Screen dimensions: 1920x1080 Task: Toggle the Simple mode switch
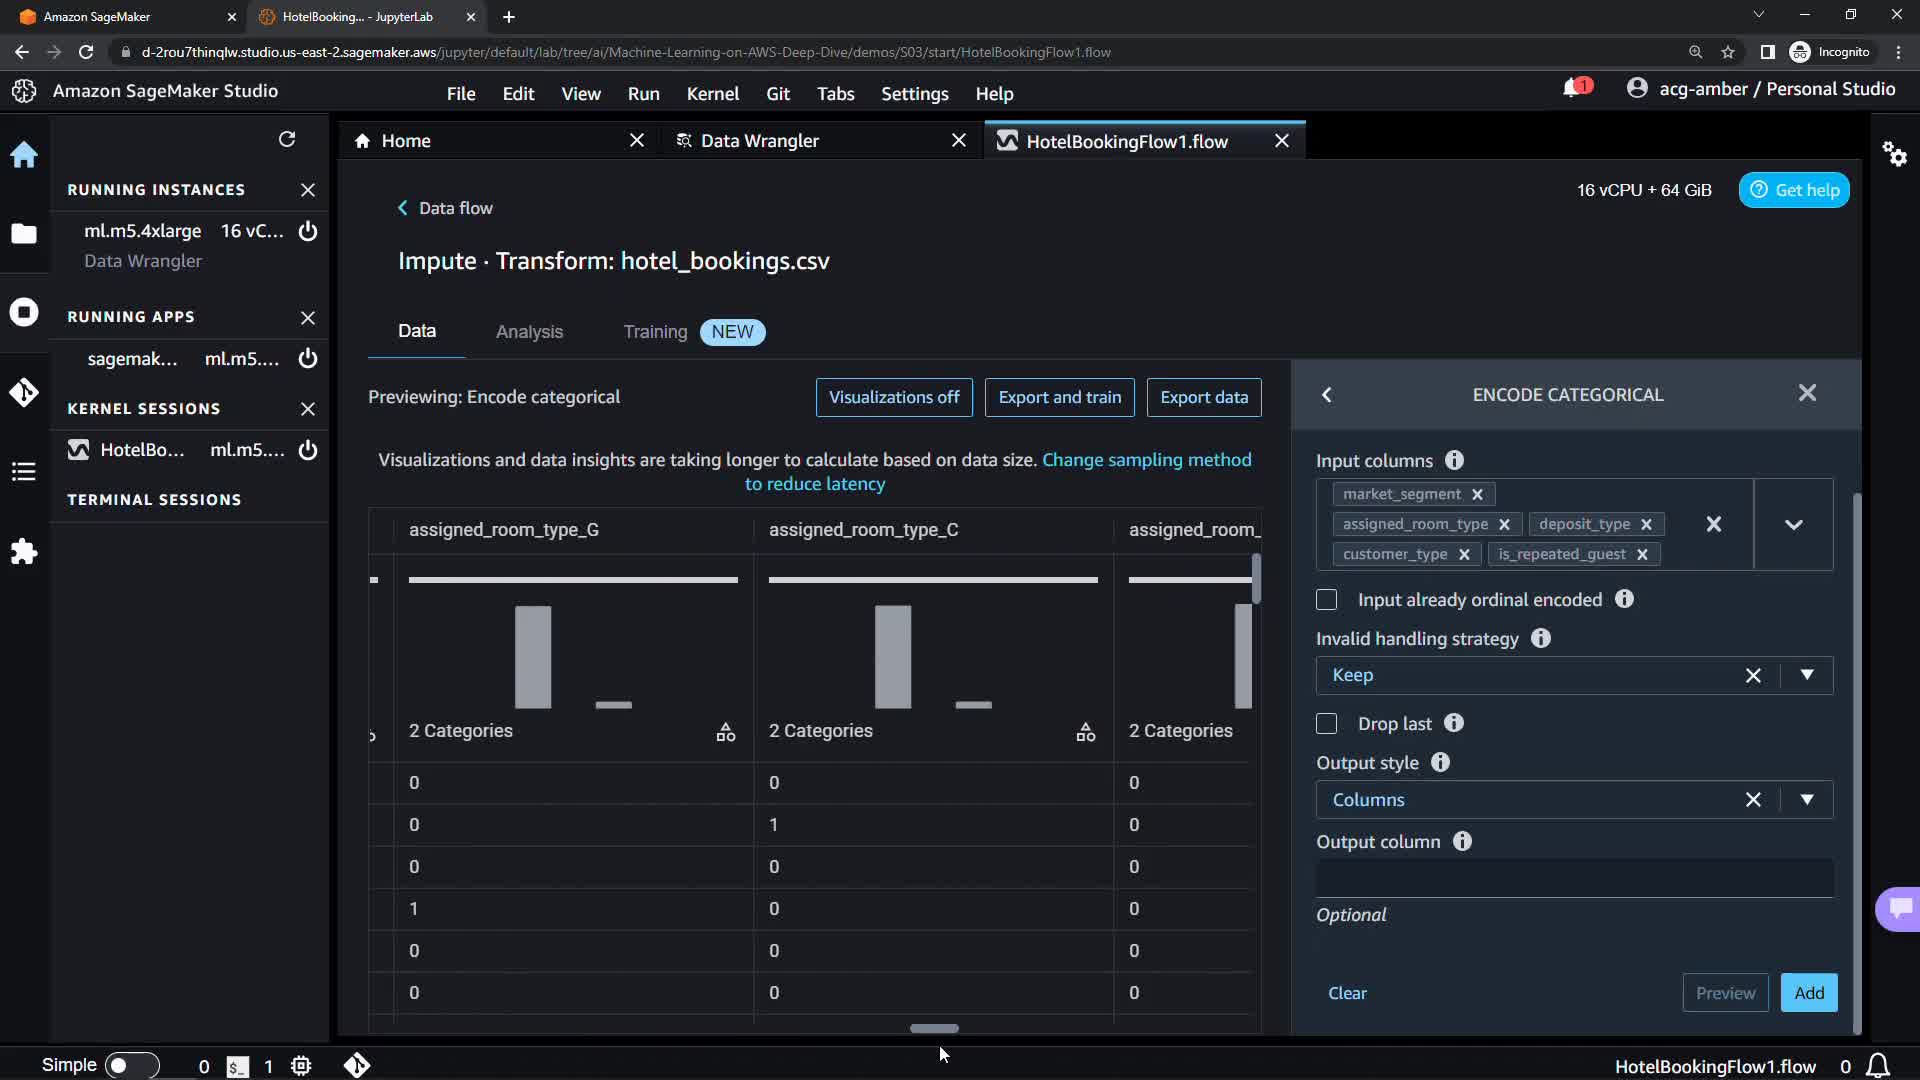click(x=131, y=1066)
